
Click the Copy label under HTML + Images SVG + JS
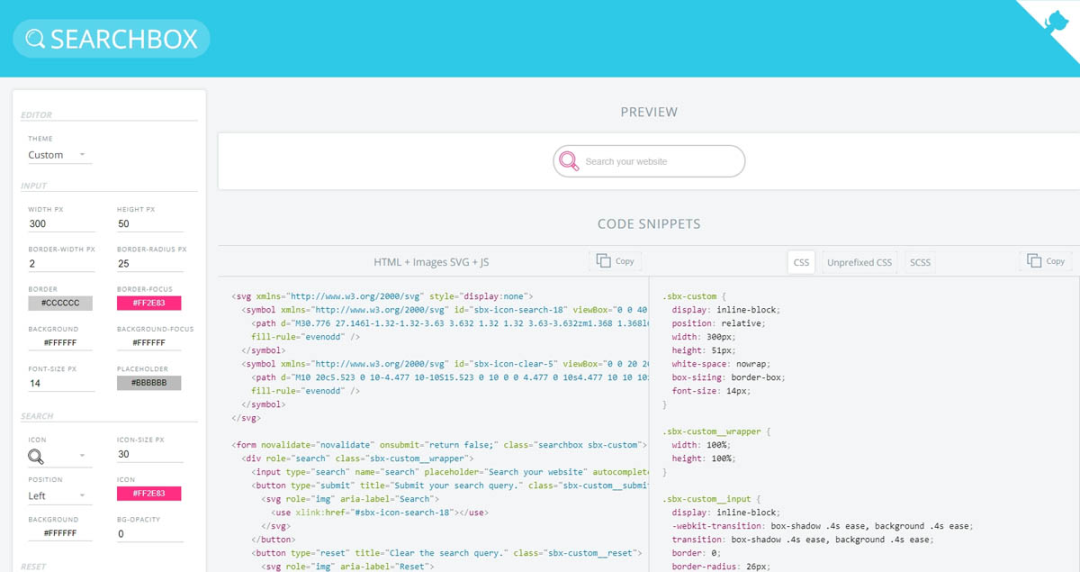click(x=625, y=261)
